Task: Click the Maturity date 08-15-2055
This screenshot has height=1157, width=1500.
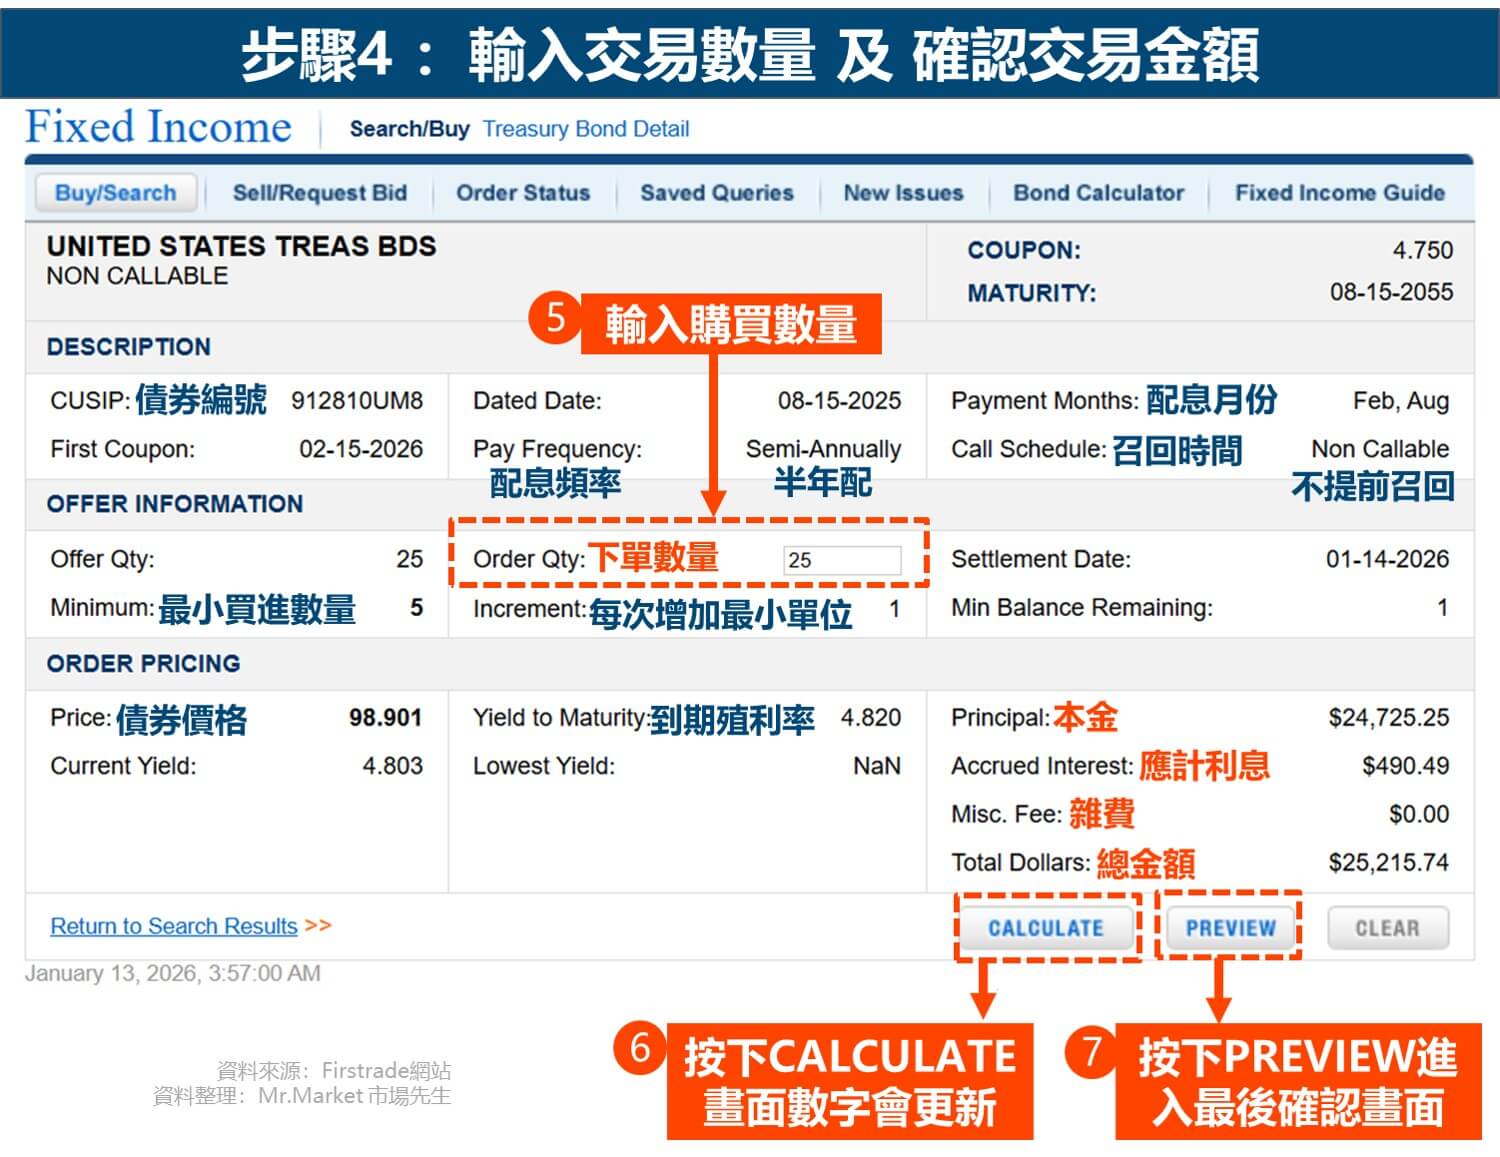Action: 1389,292
